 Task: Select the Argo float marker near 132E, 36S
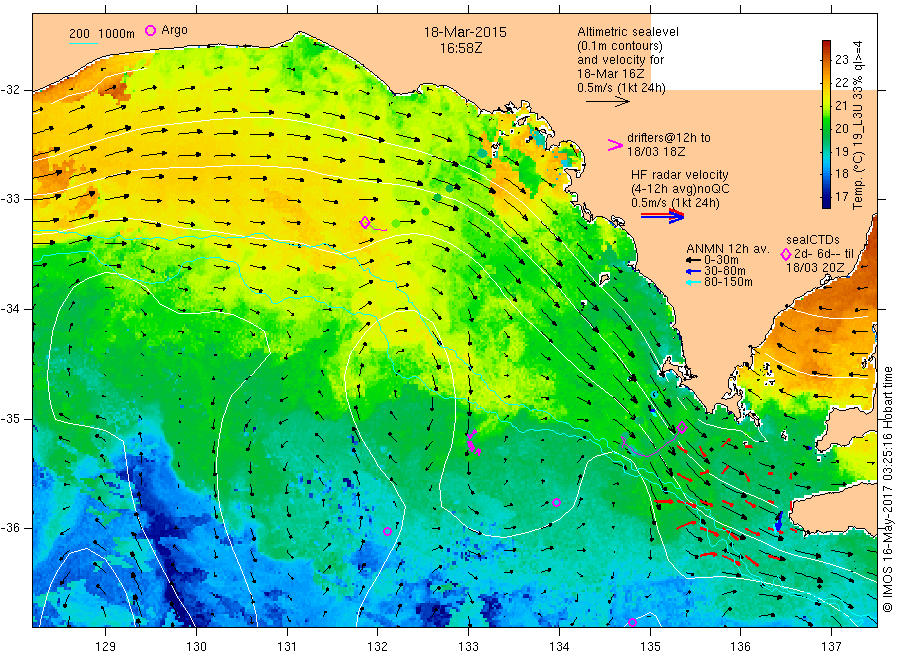pos(387,531)
